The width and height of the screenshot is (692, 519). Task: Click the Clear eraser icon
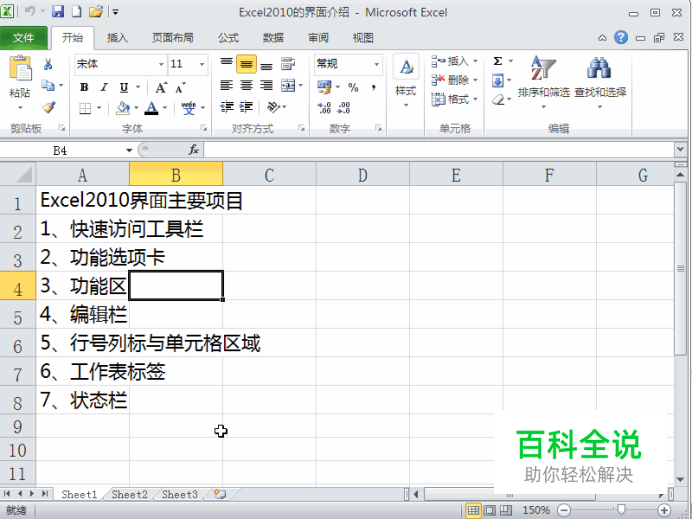tap(498, 100)
